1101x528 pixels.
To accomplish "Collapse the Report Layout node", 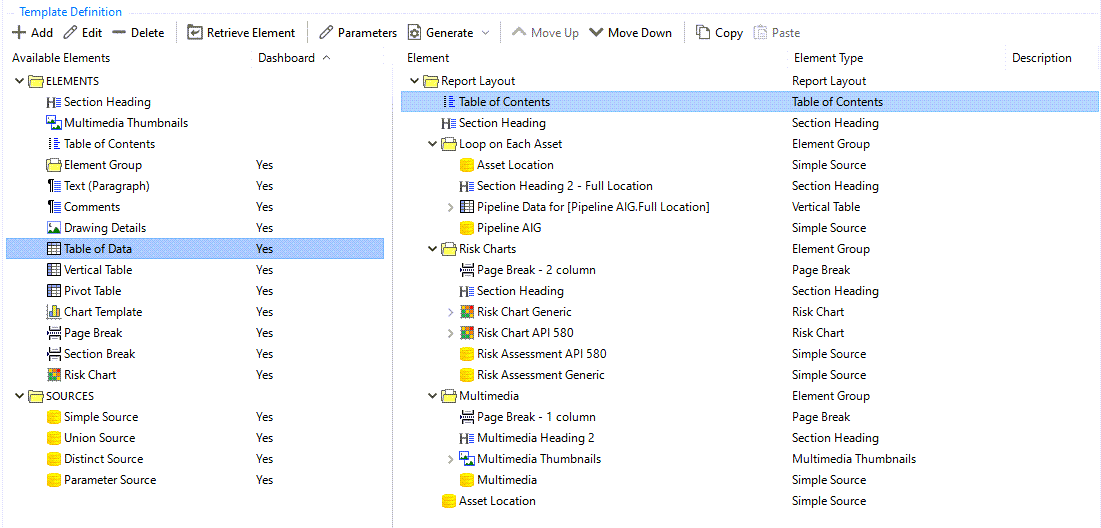I will click(x=414, y=81).
